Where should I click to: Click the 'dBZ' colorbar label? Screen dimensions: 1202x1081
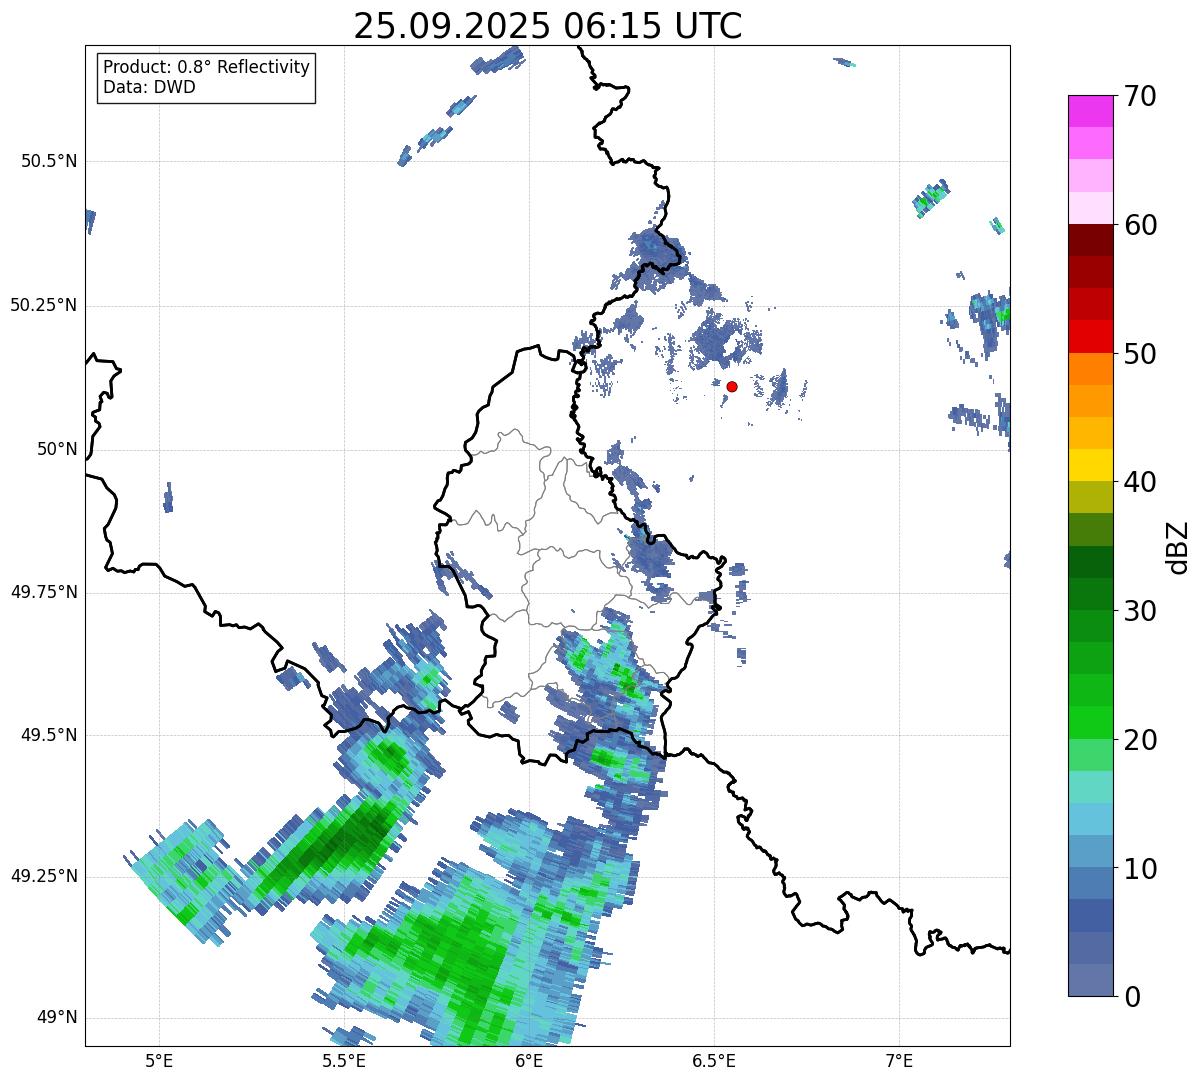[1179, 546]
